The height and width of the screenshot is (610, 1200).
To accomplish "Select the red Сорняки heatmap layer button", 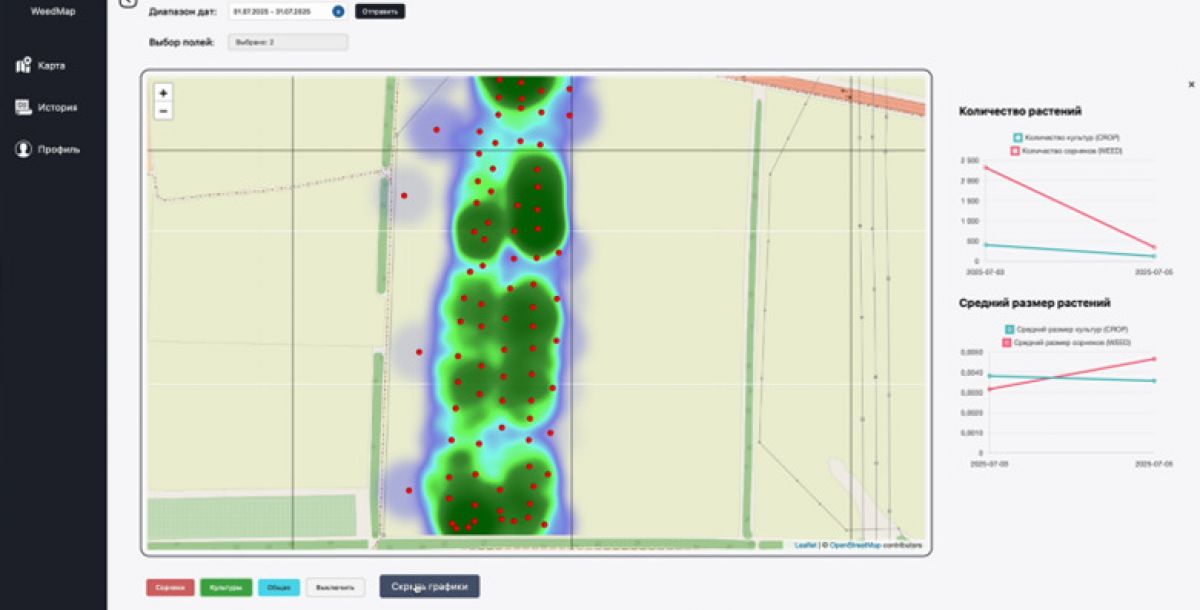I will 170,588.
